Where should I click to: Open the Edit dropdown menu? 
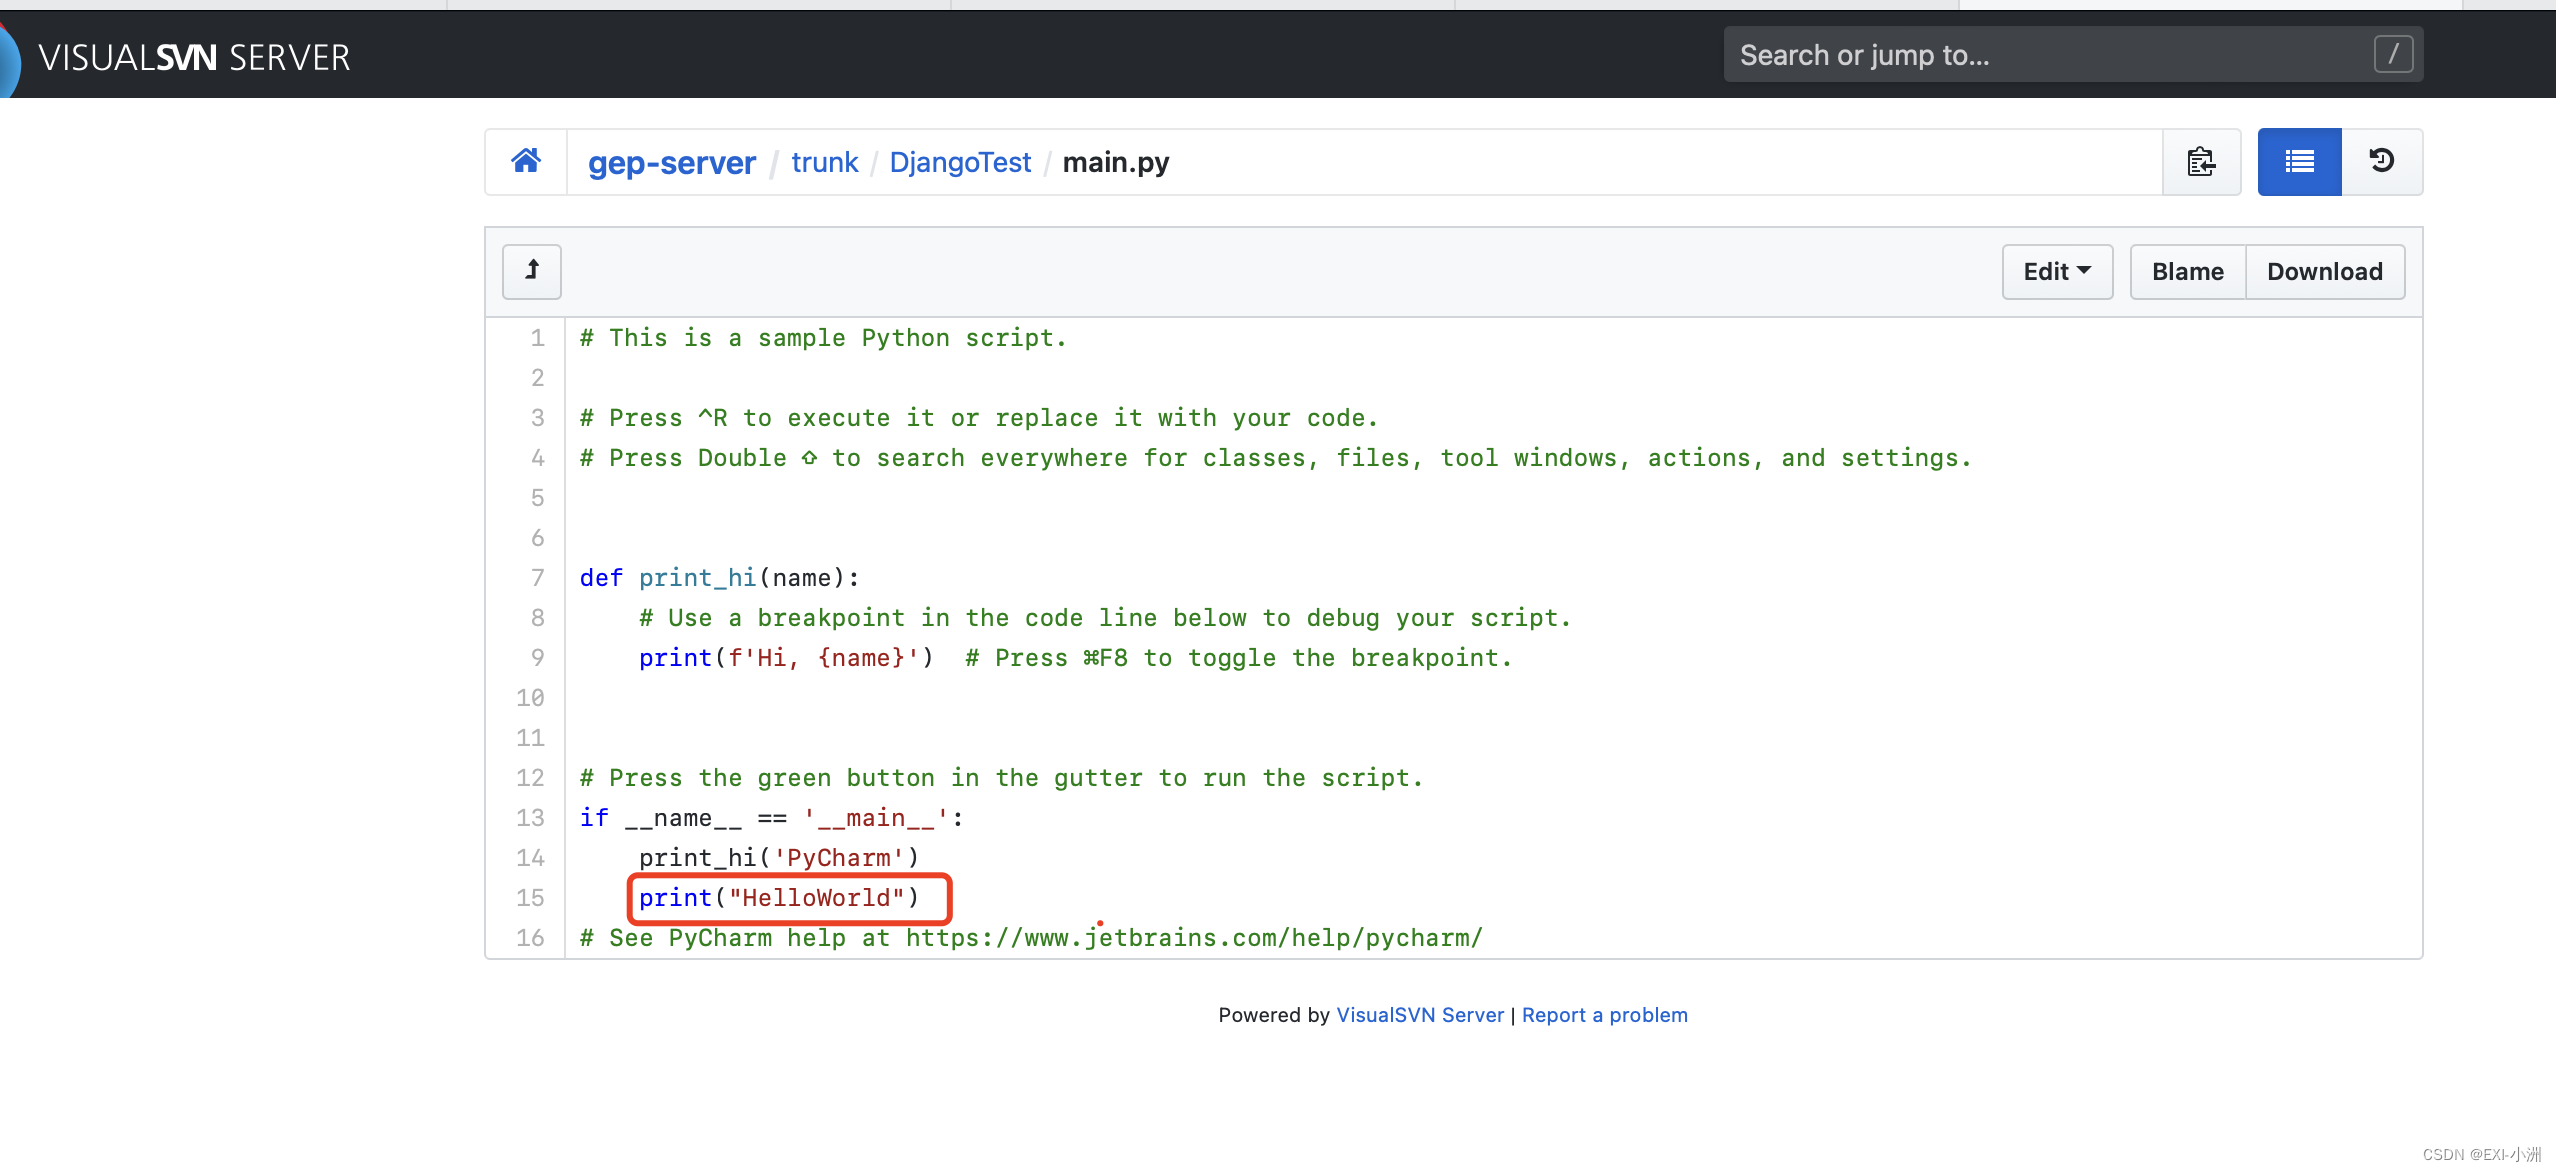coord(2057,271)
